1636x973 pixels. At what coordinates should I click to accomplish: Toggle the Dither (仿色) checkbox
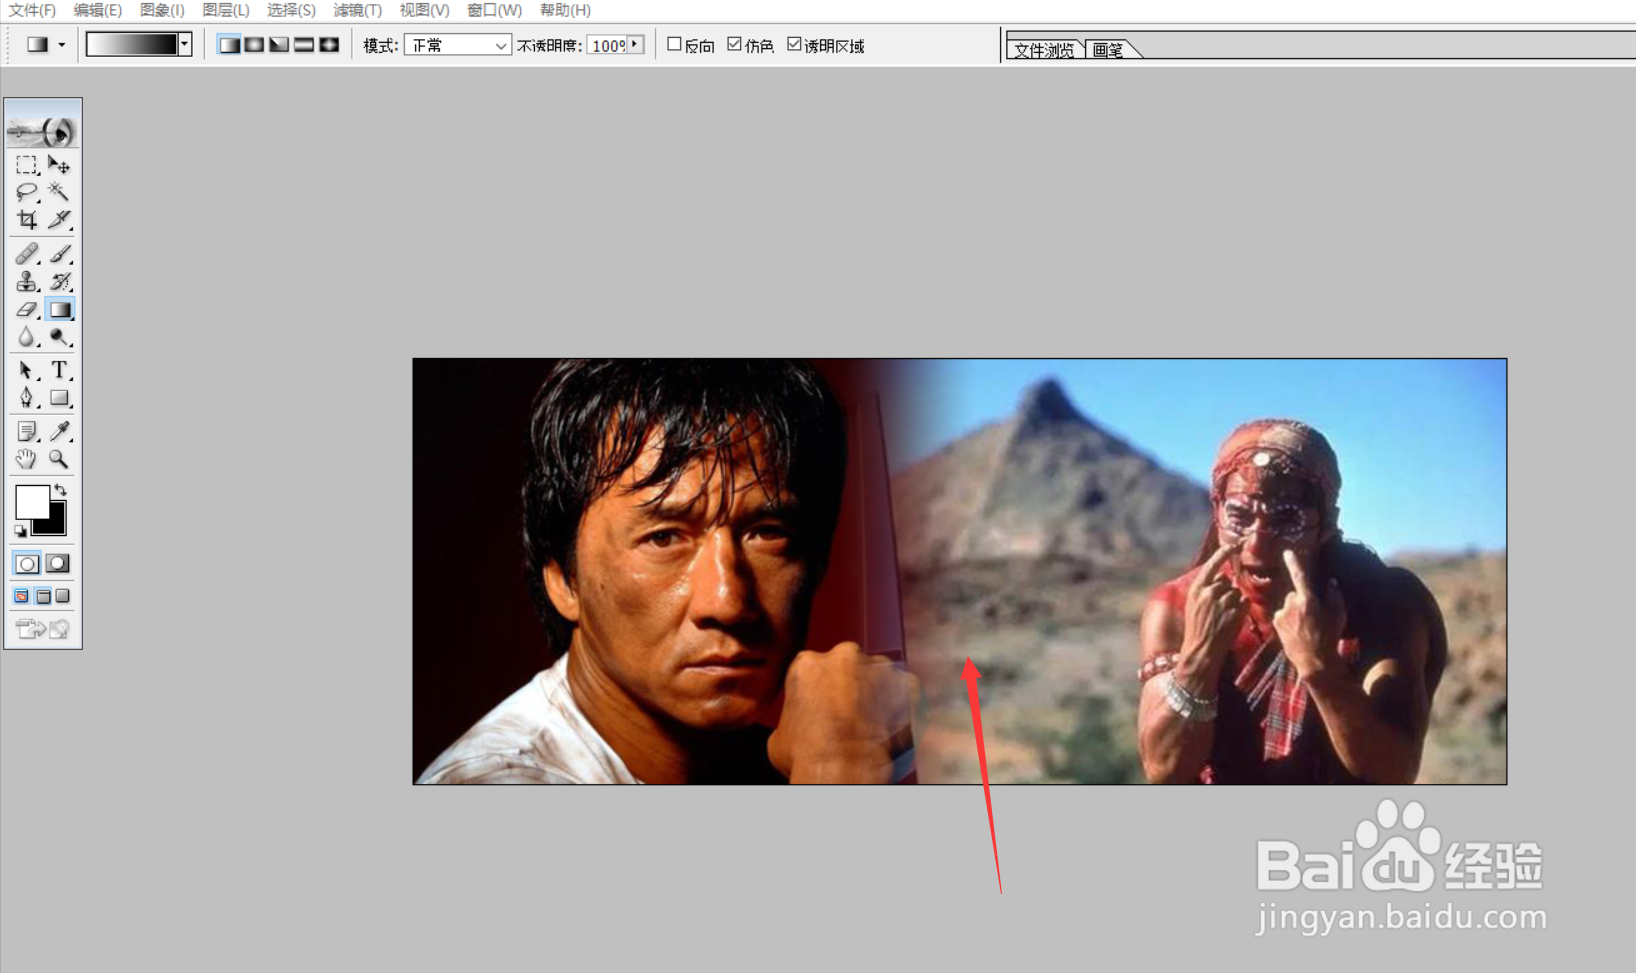tap(734, 44)
